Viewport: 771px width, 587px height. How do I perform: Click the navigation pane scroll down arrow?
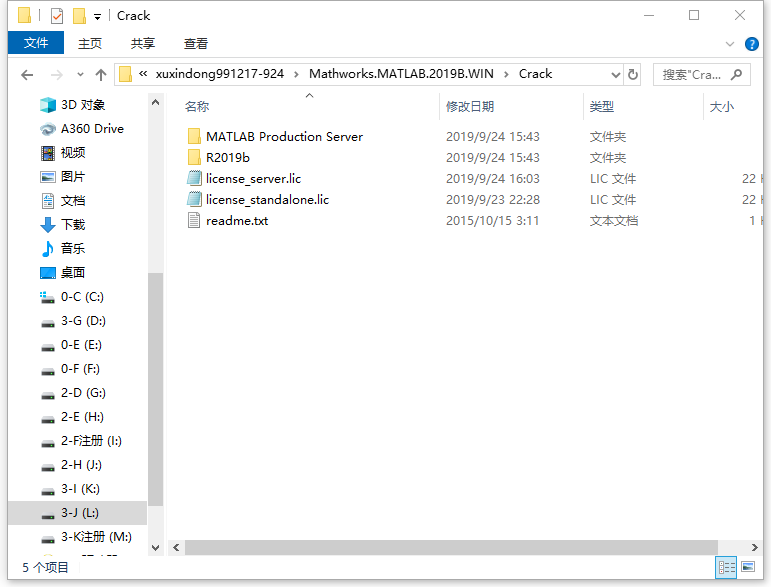click(x=155, y=548)
